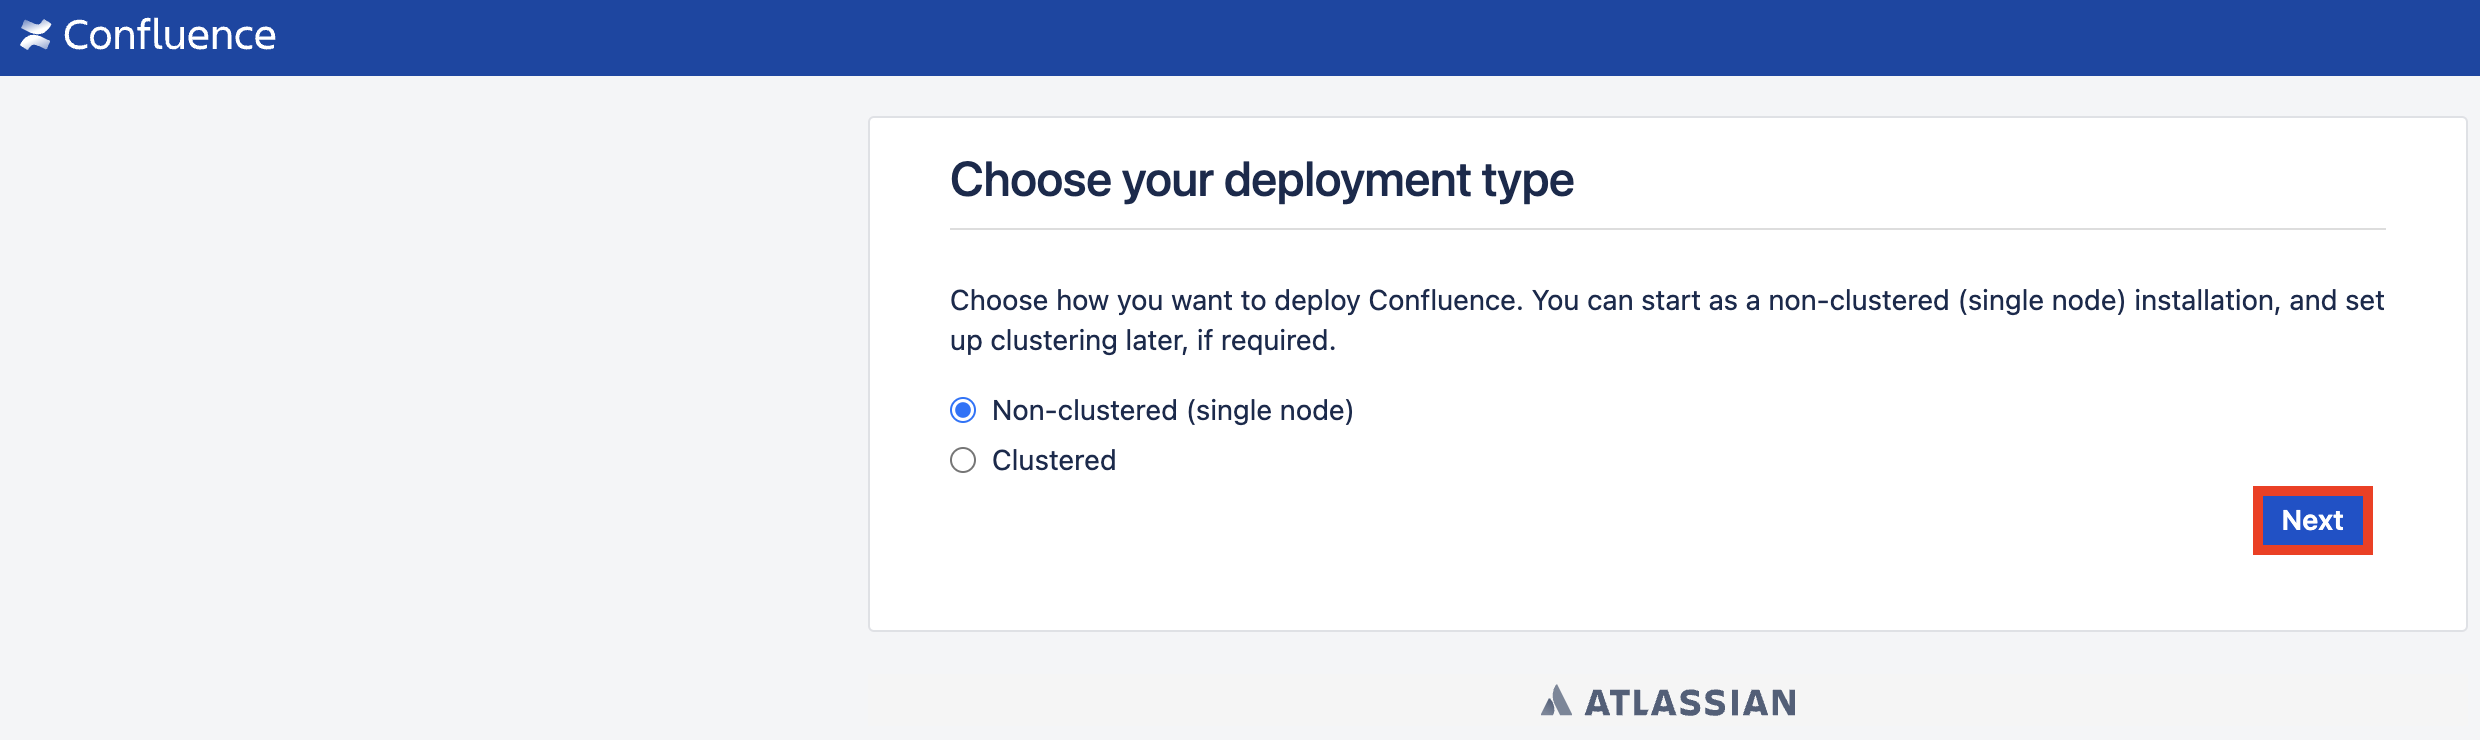Click the Next button
The height and width of the screenshot is (740, 2480).
pyautogui.click(x=2312, y=520)
